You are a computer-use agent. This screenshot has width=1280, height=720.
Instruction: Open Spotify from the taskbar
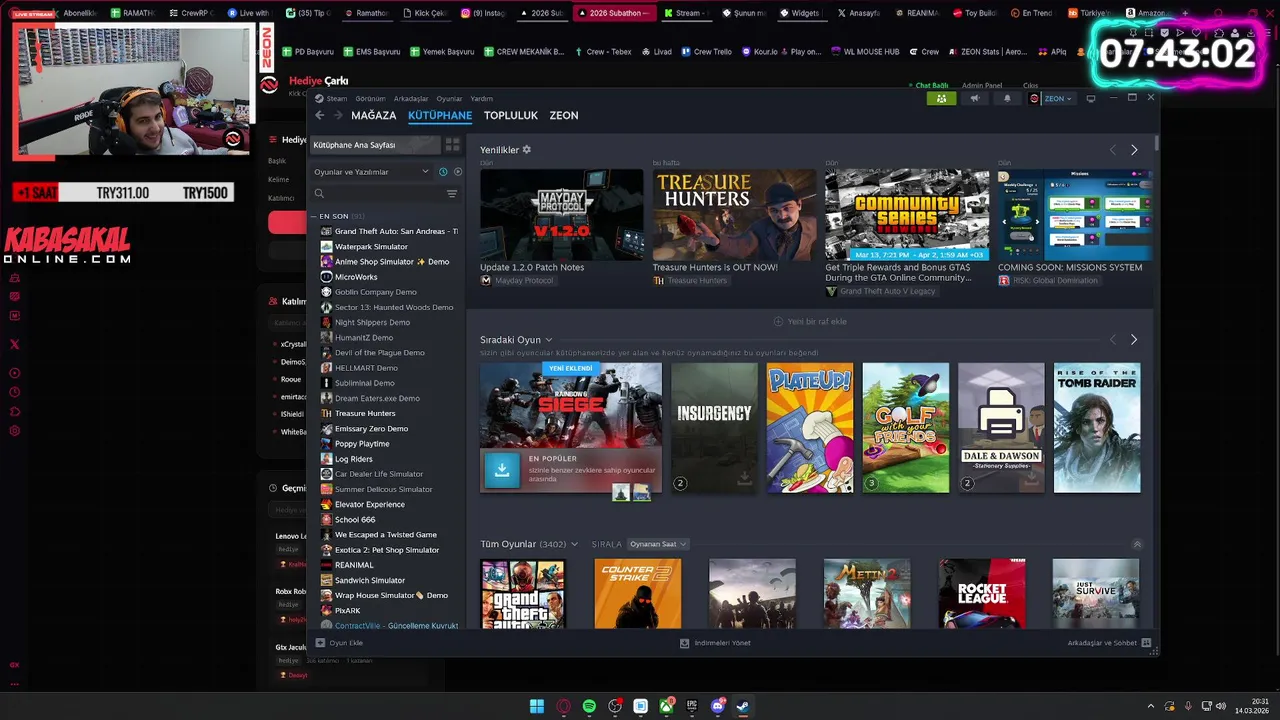(x=589, y=706)
